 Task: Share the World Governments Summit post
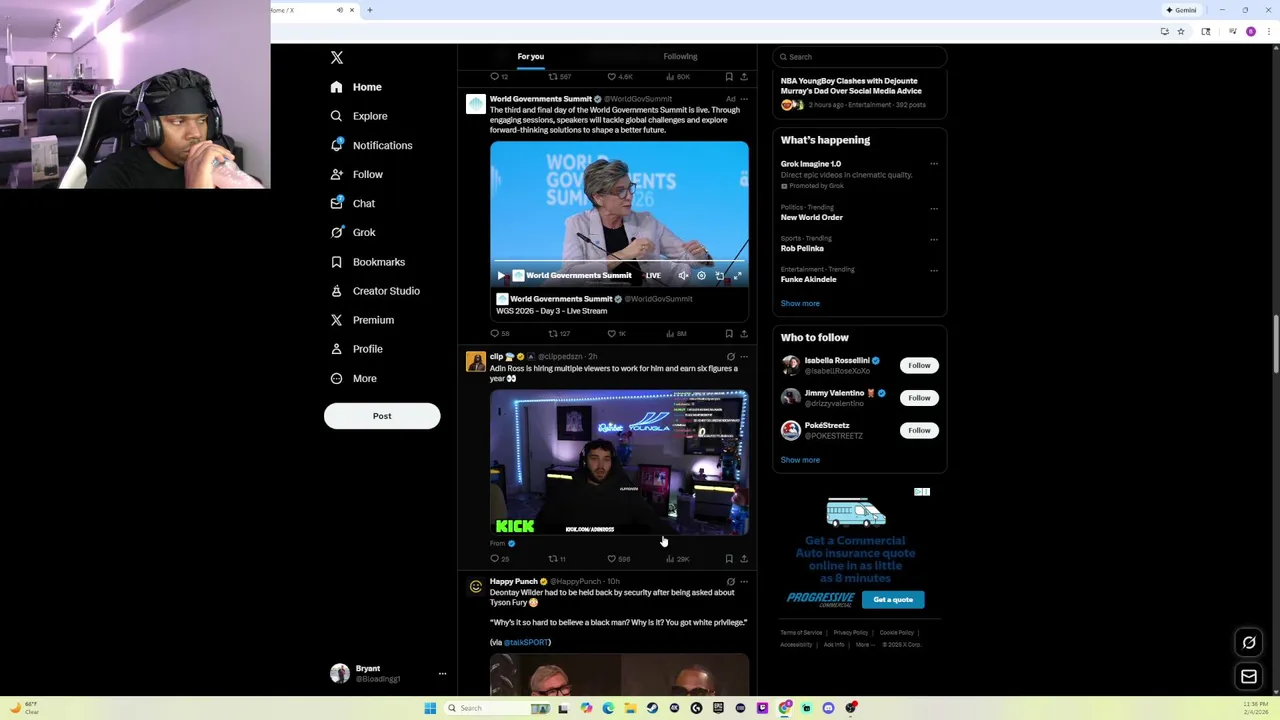[743, 333]
